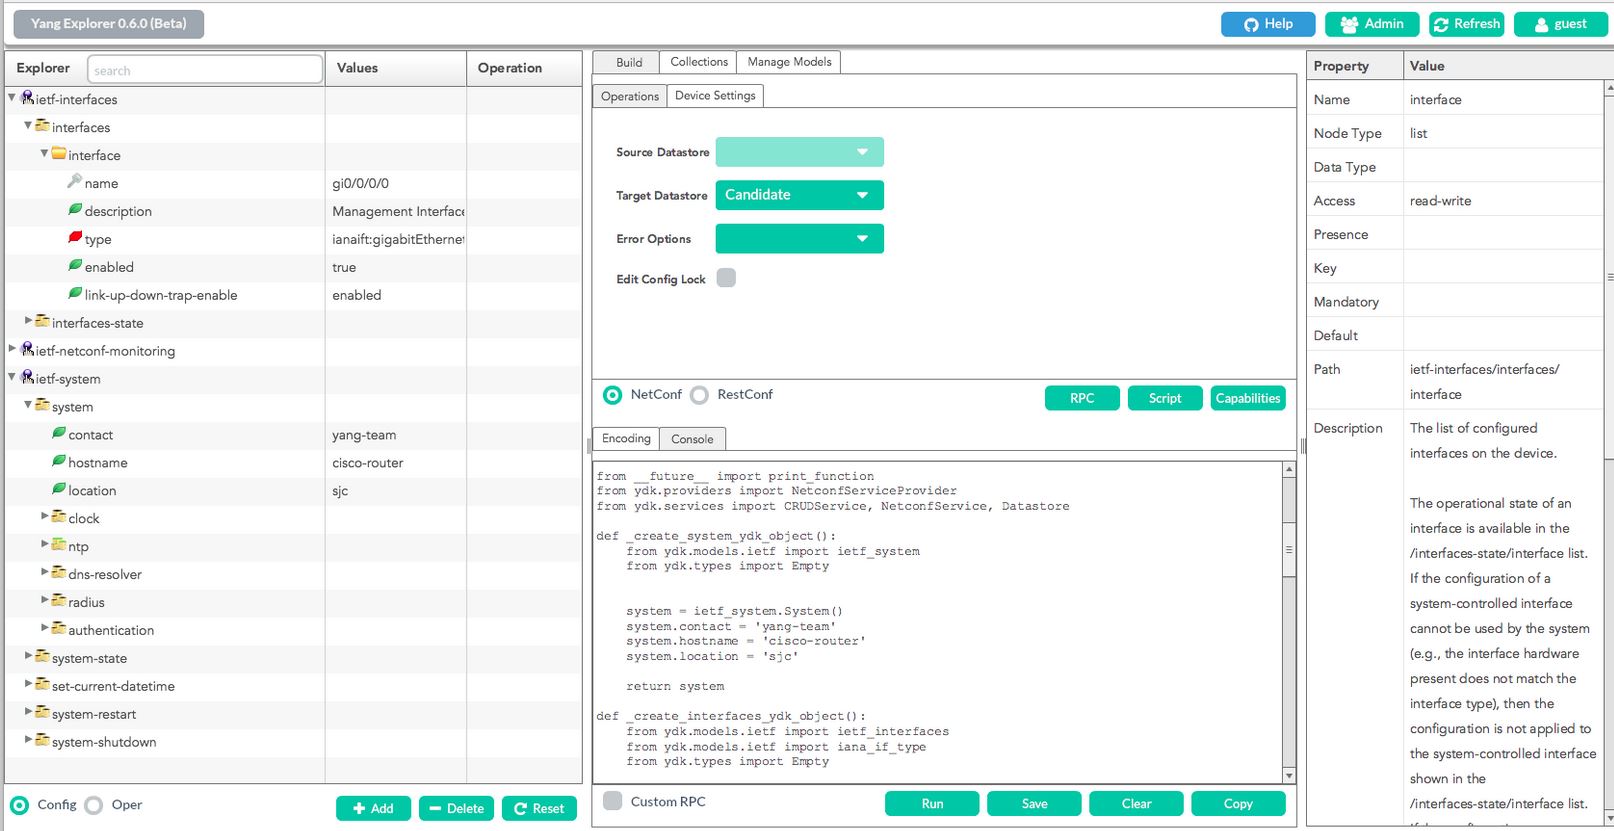1614x831 pixels.
Task: Click the authentication folder icon
Action: tap(59, 629)
